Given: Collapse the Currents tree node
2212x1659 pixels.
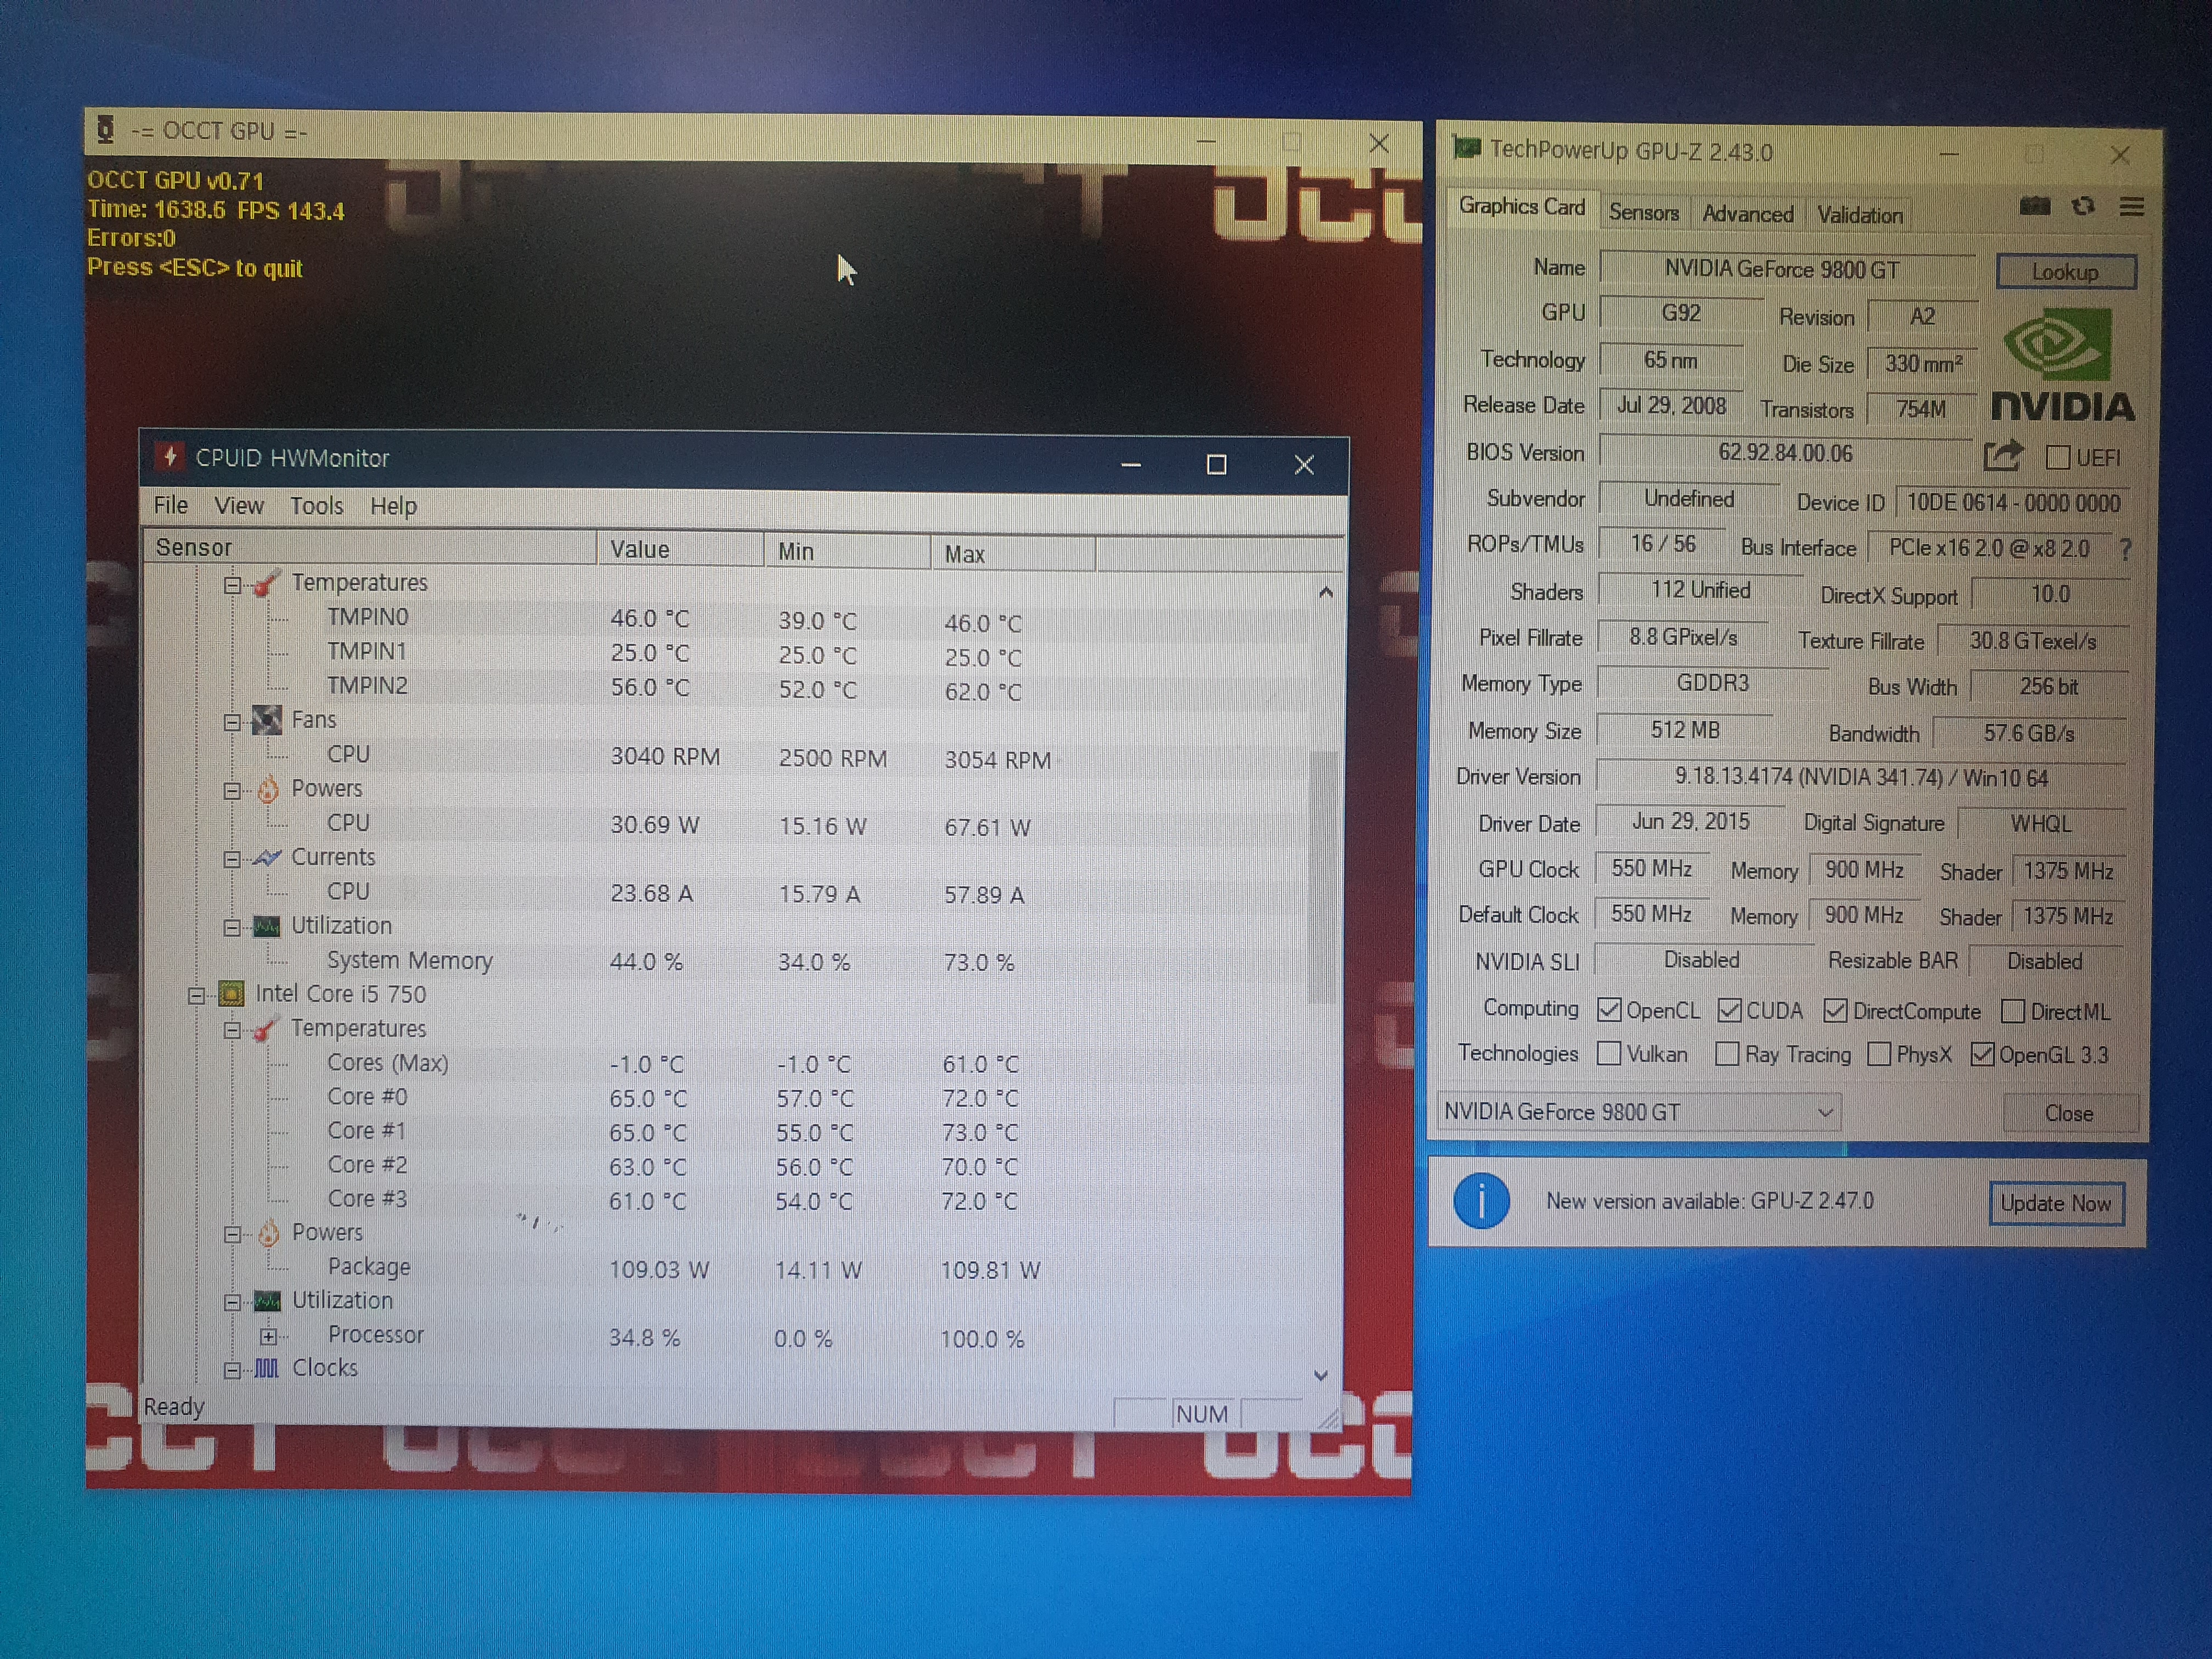Looking at the screenshot, I should tap(232, 859).
